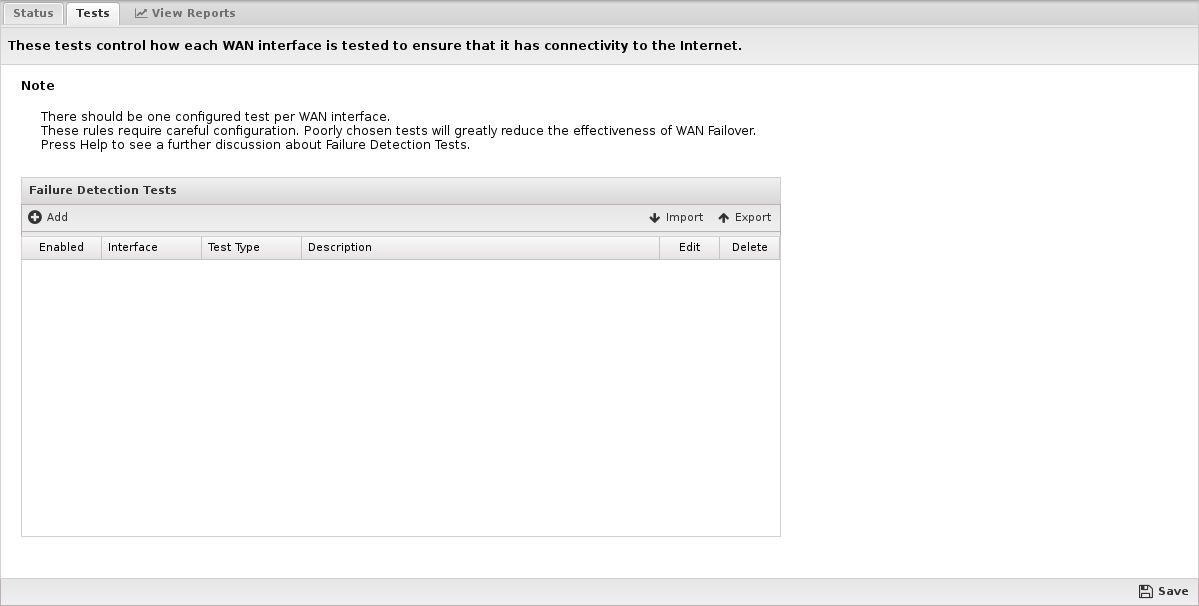This screenshot has height=606, width=1199.
Task: Switch to the Status tab
Action: pos(33,13)
